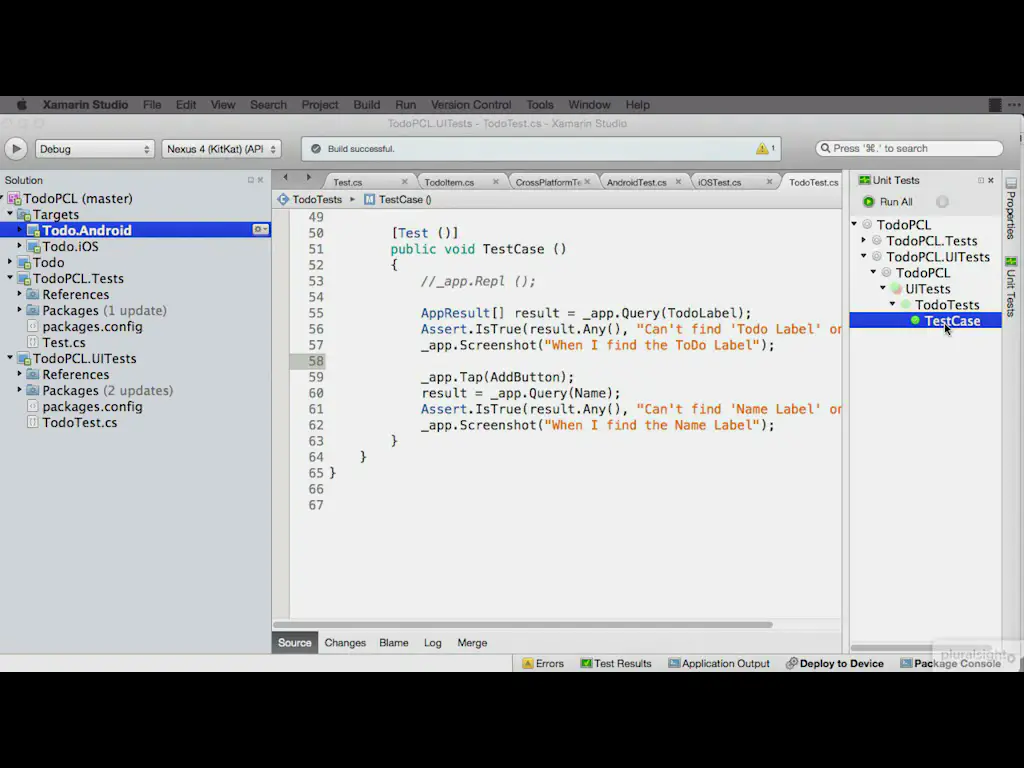The image size is (1024, 768).
Task: Open the Nexus 4 (KitKat) device selector
Action: click(221, 149)
